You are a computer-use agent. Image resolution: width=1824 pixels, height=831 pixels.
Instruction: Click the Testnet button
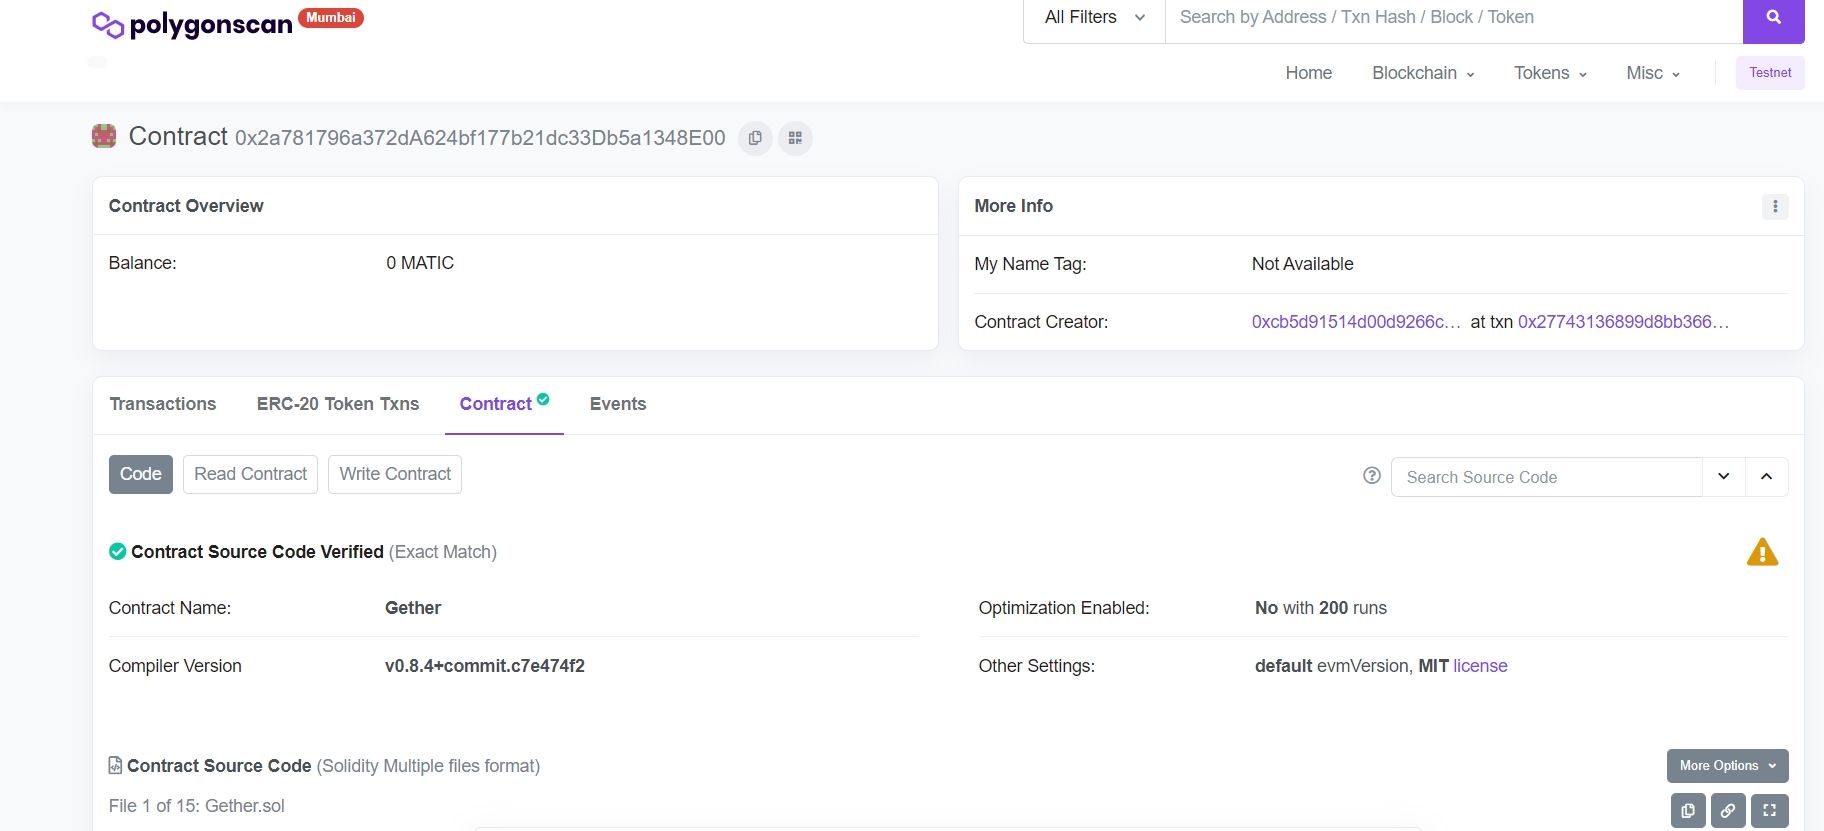(x=1770, y=73)
